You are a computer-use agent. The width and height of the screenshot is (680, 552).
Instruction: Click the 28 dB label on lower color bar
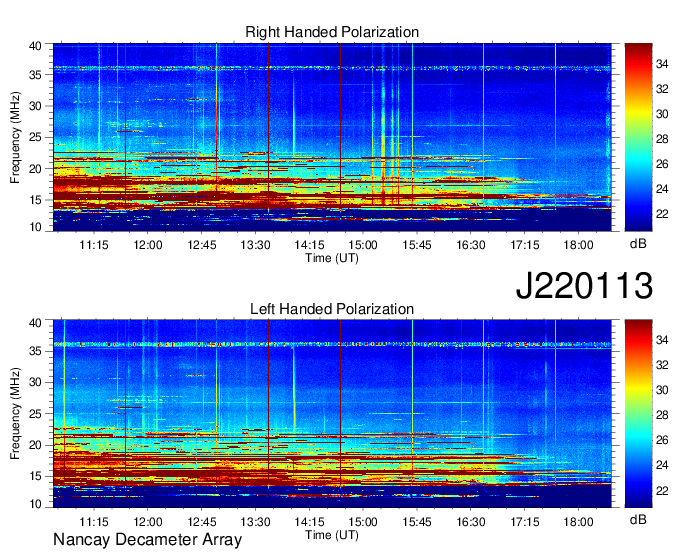[x=662, y=415]
